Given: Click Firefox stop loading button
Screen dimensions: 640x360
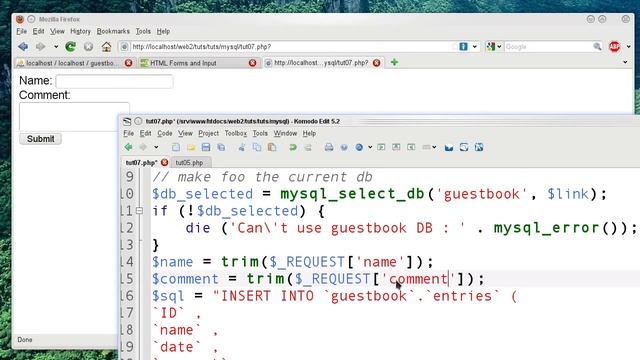Looking at the screenshot, I should pyautogui.click(x=89, y=47).
